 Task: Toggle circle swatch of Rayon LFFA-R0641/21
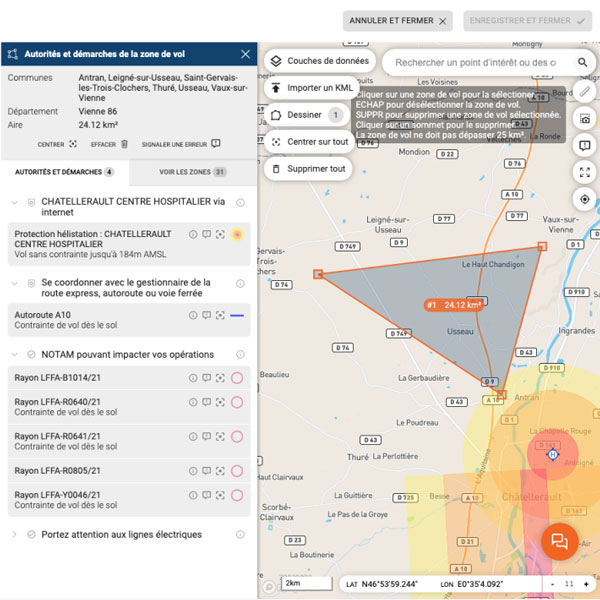tap(237, 436)
